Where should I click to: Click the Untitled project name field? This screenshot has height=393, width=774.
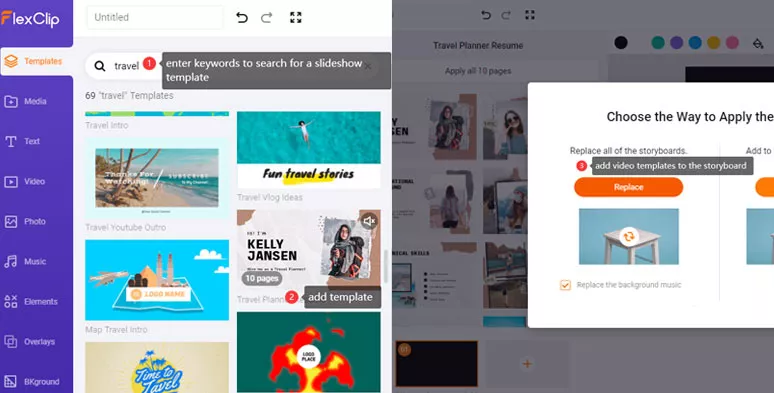click(155, 17)
